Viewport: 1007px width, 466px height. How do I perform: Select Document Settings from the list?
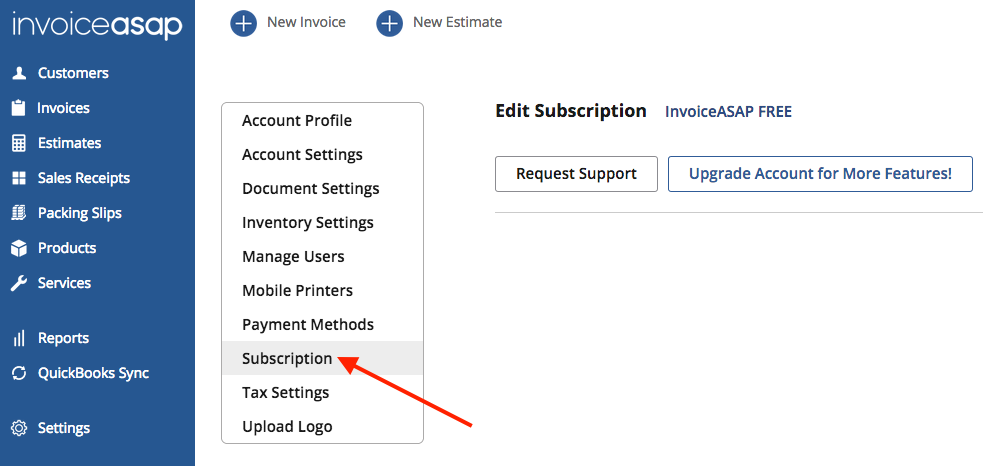pyautogui.click(x=311, y=189)
